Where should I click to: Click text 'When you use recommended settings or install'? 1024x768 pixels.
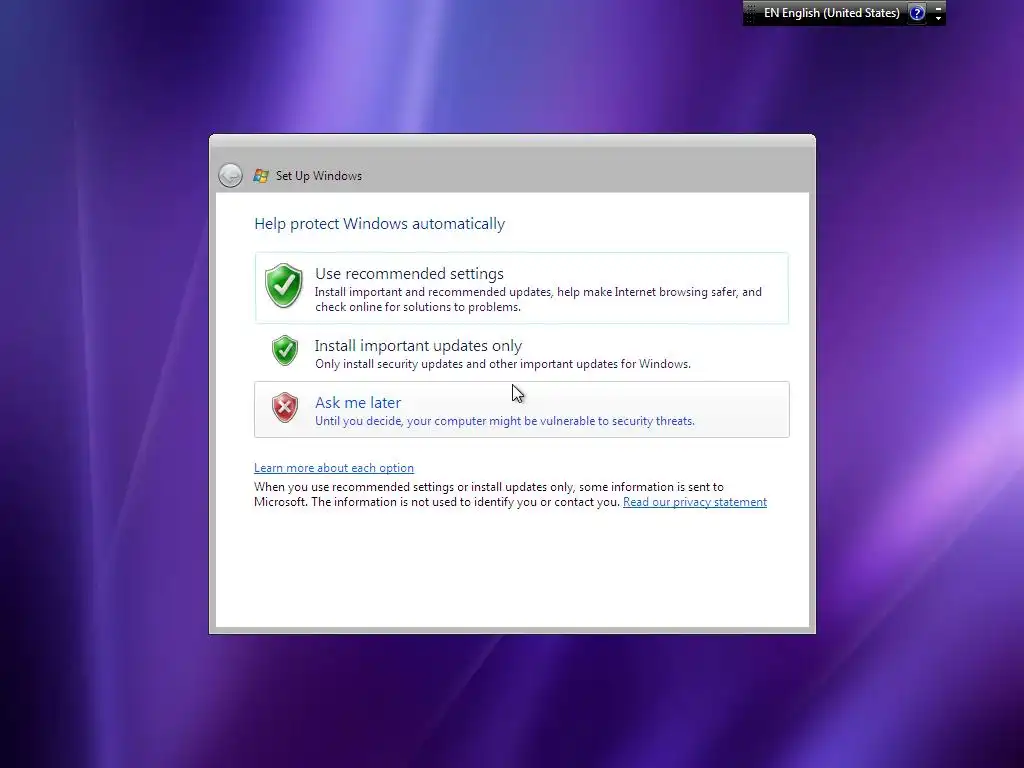379,487
